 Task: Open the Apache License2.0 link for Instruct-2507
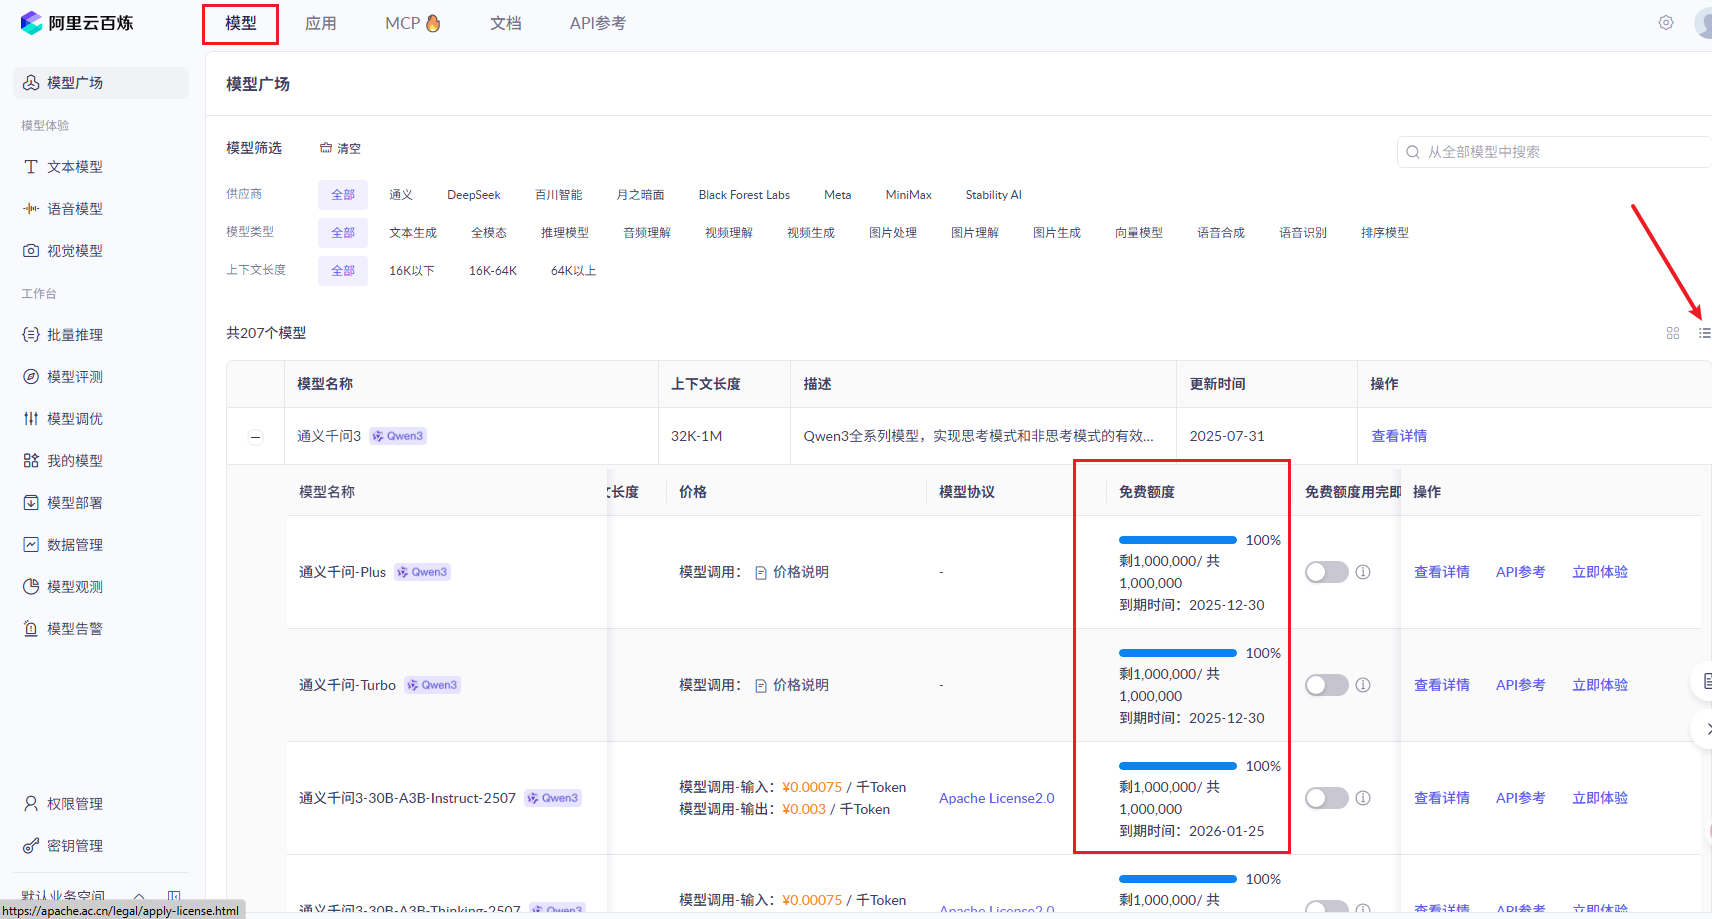pyautogui.click(x=997, y=798)
